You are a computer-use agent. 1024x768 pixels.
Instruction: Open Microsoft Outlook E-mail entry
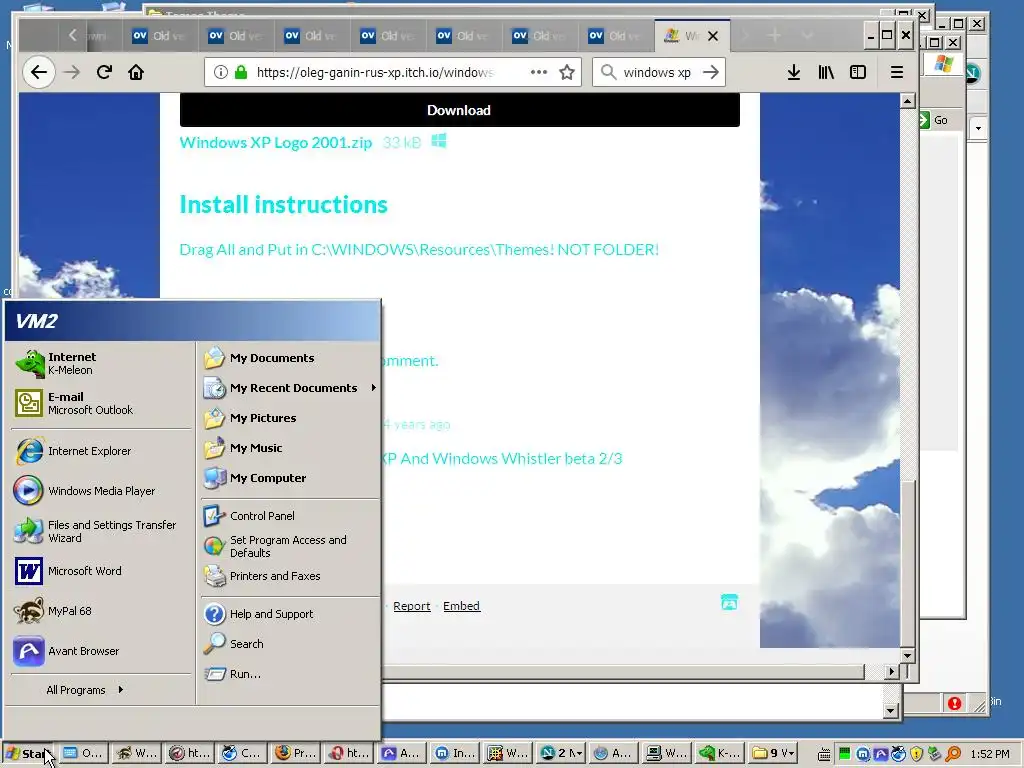(x=101, y=403)
